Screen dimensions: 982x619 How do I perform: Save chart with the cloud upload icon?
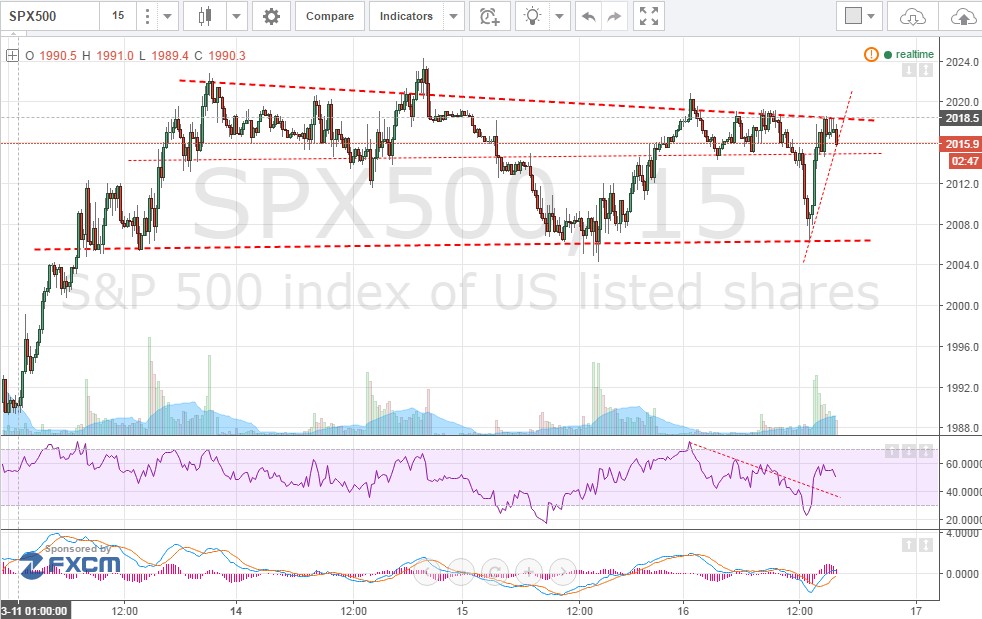click(963, 16)
